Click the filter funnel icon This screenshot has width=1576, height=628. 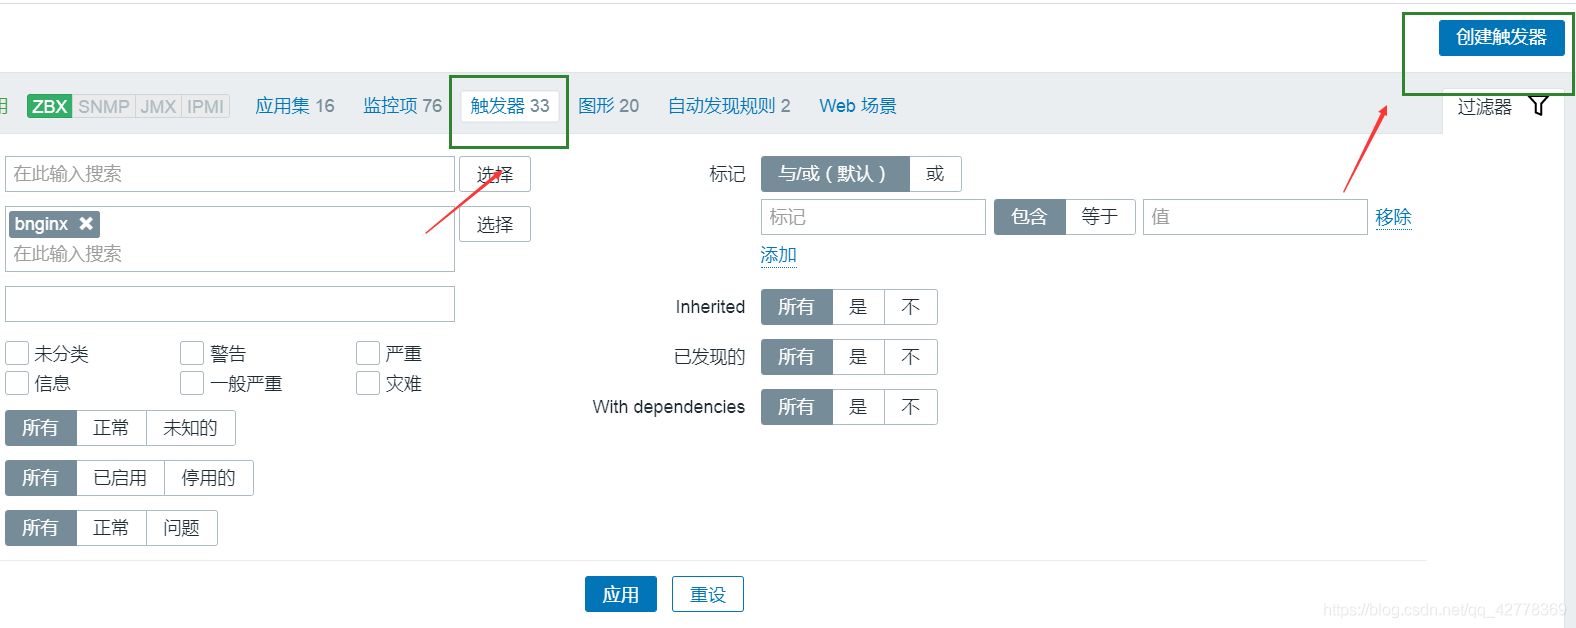1539,106
